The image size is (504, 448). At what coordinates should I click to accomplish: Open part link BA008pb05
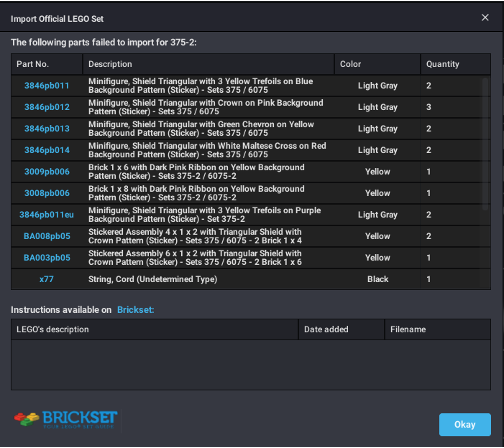tap(47, 236)
